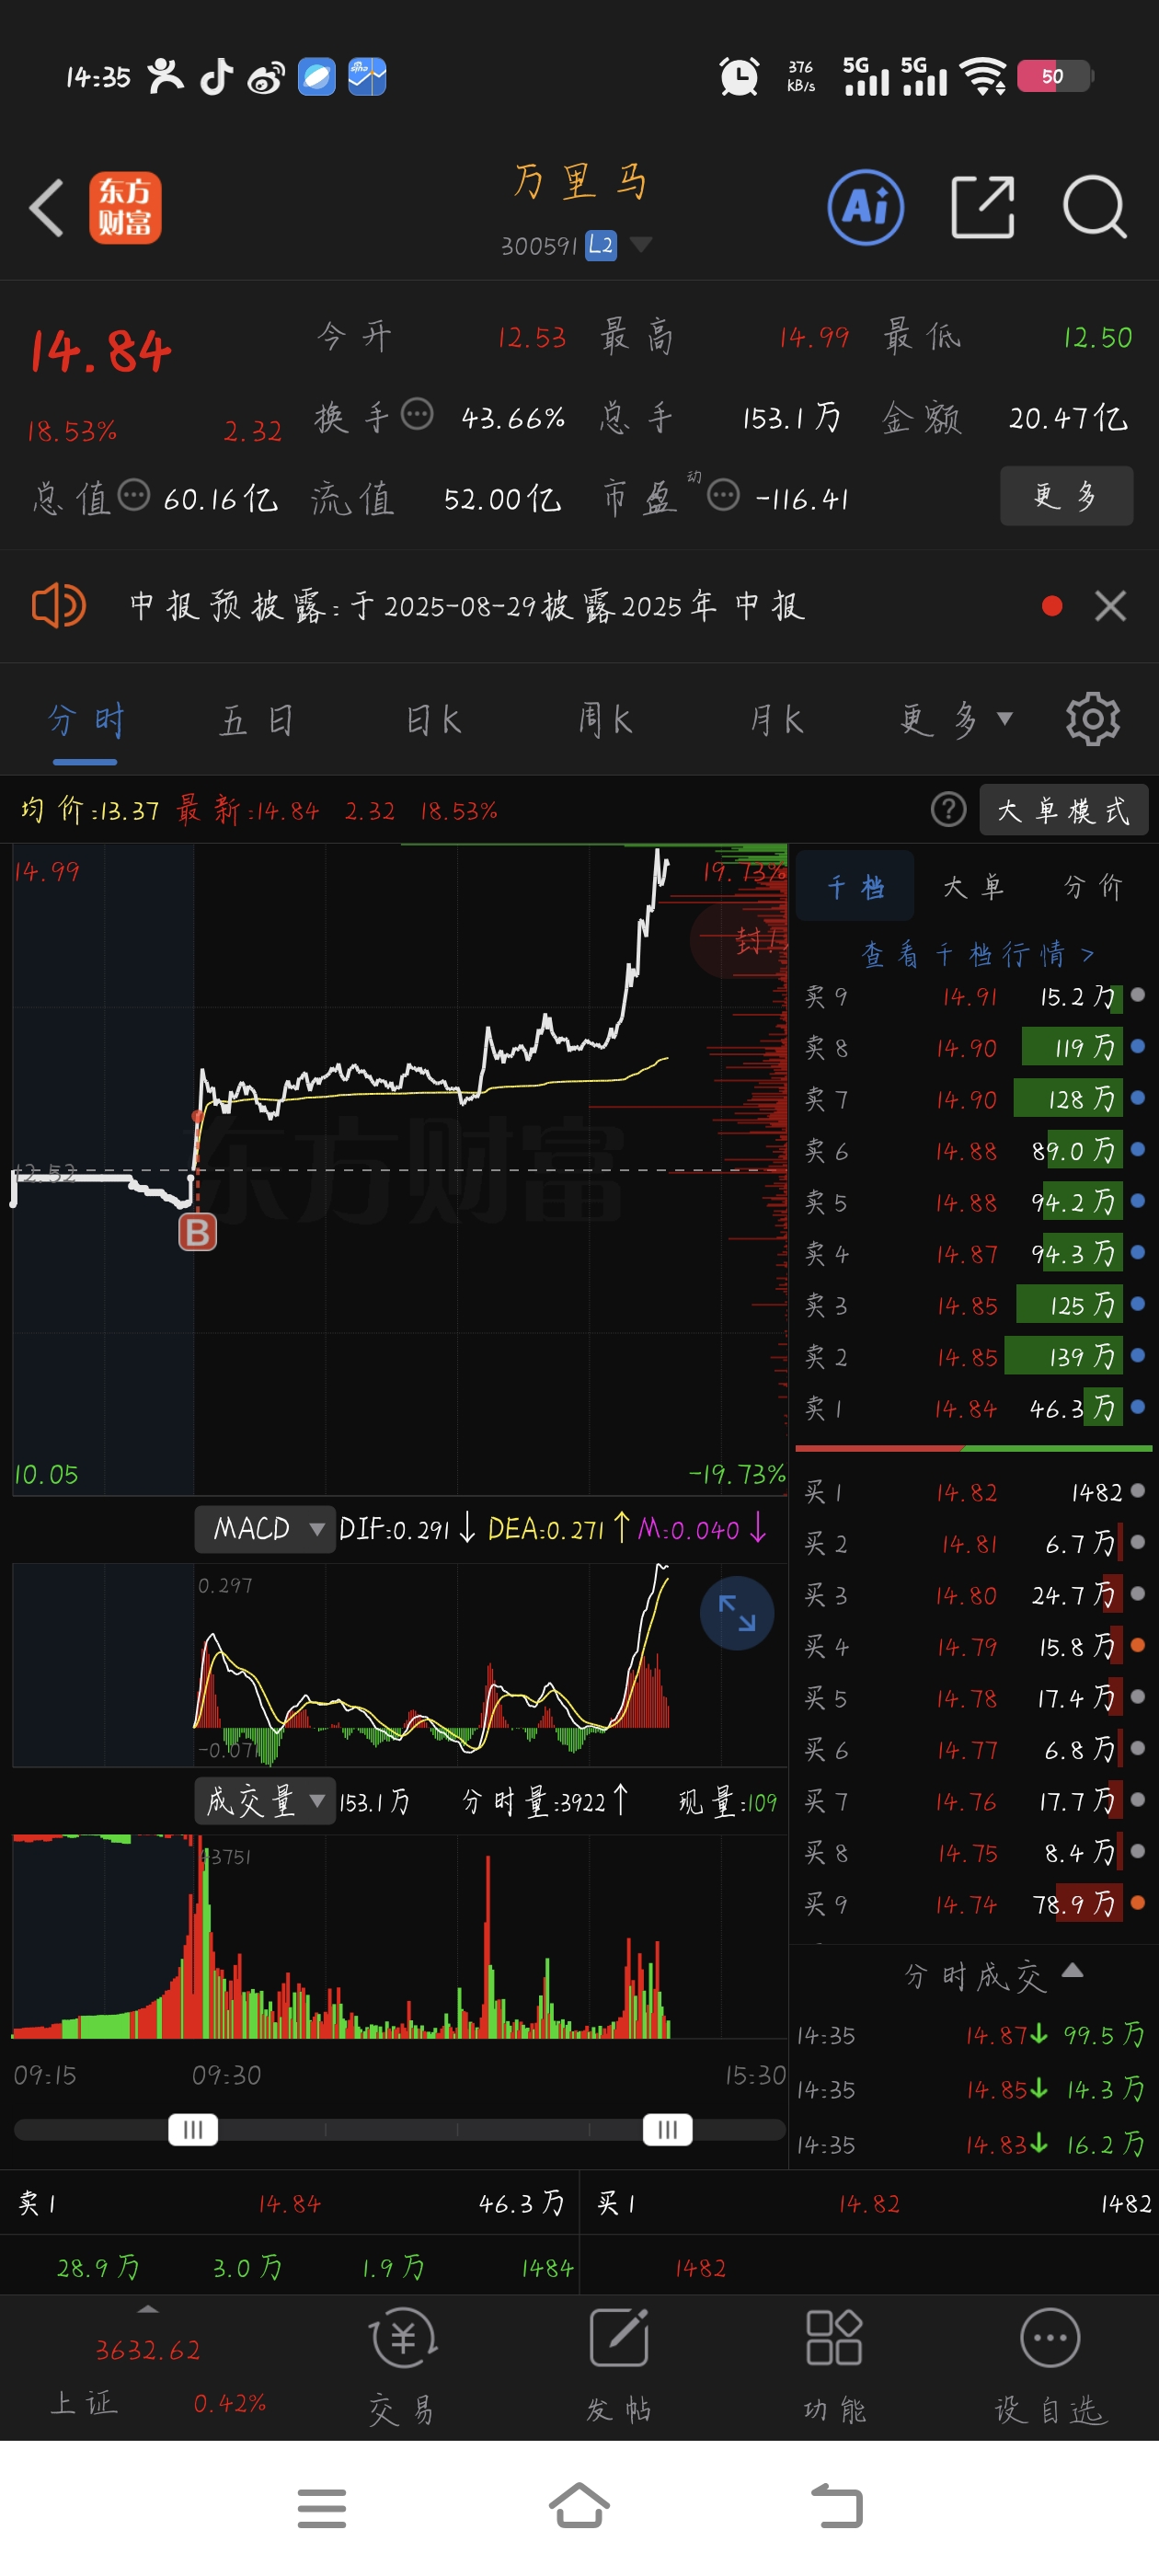1159x2576 pixels.
Task: Tap the fullscreen expand chart icon
Action: coord(737,1614)
